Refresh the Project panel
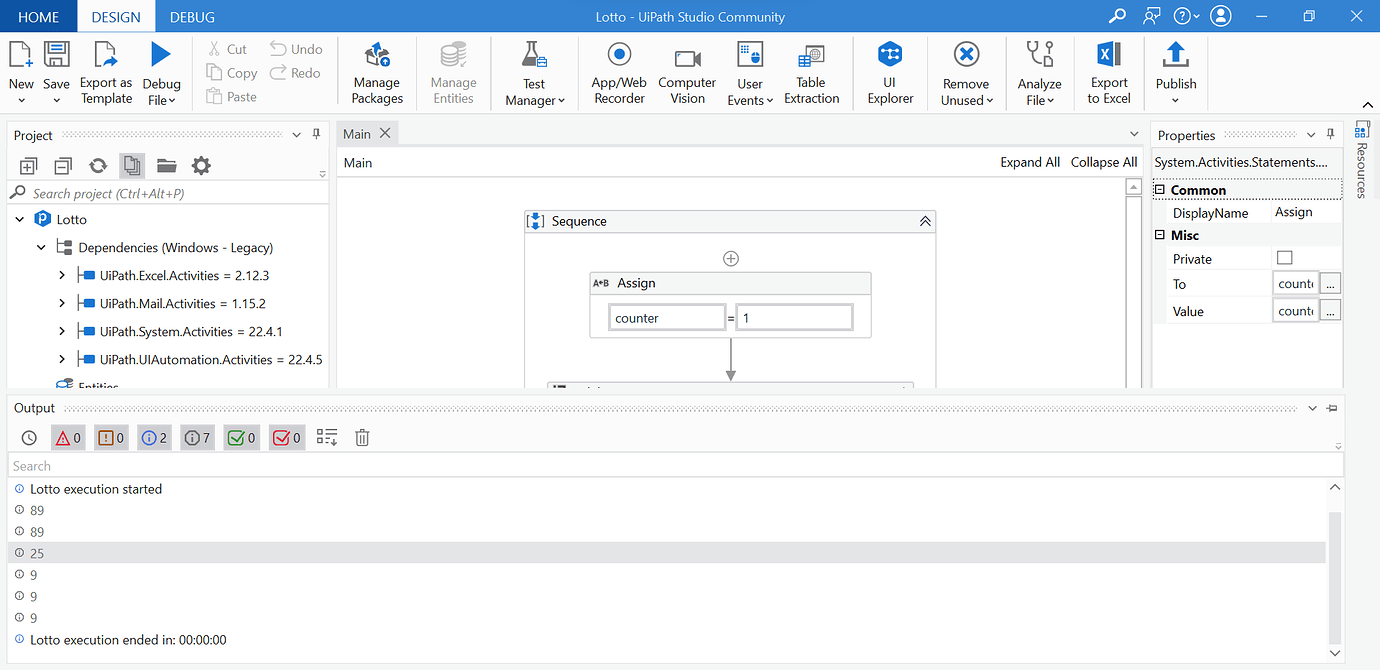This screenshot has height=670, width=1380. (96, 165)
